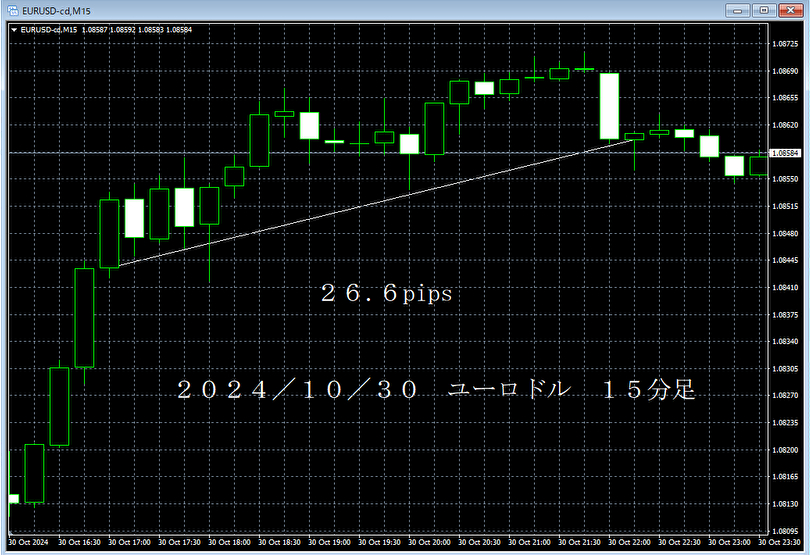Click the 1.08690 price axis label
The width and height of the screenshot is (810, 555).
tap(785, 71)
